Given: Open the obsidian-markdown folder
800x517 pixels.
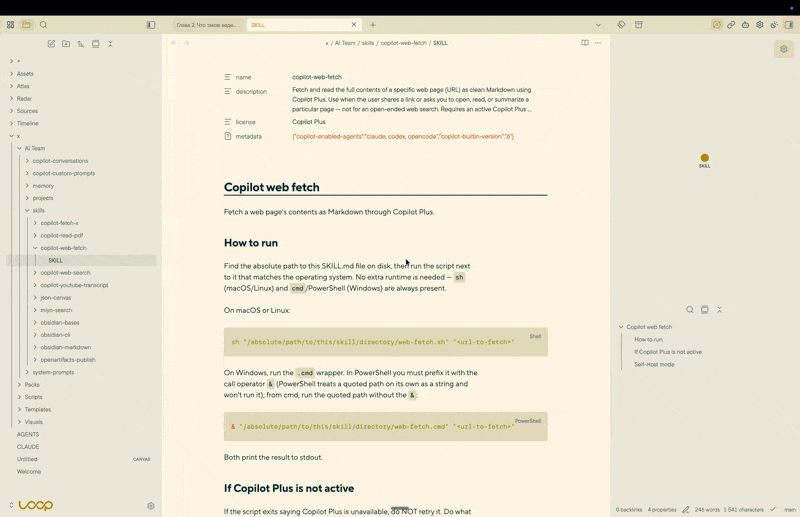Looking at the screenshot, I should click(x=66, y=348).
